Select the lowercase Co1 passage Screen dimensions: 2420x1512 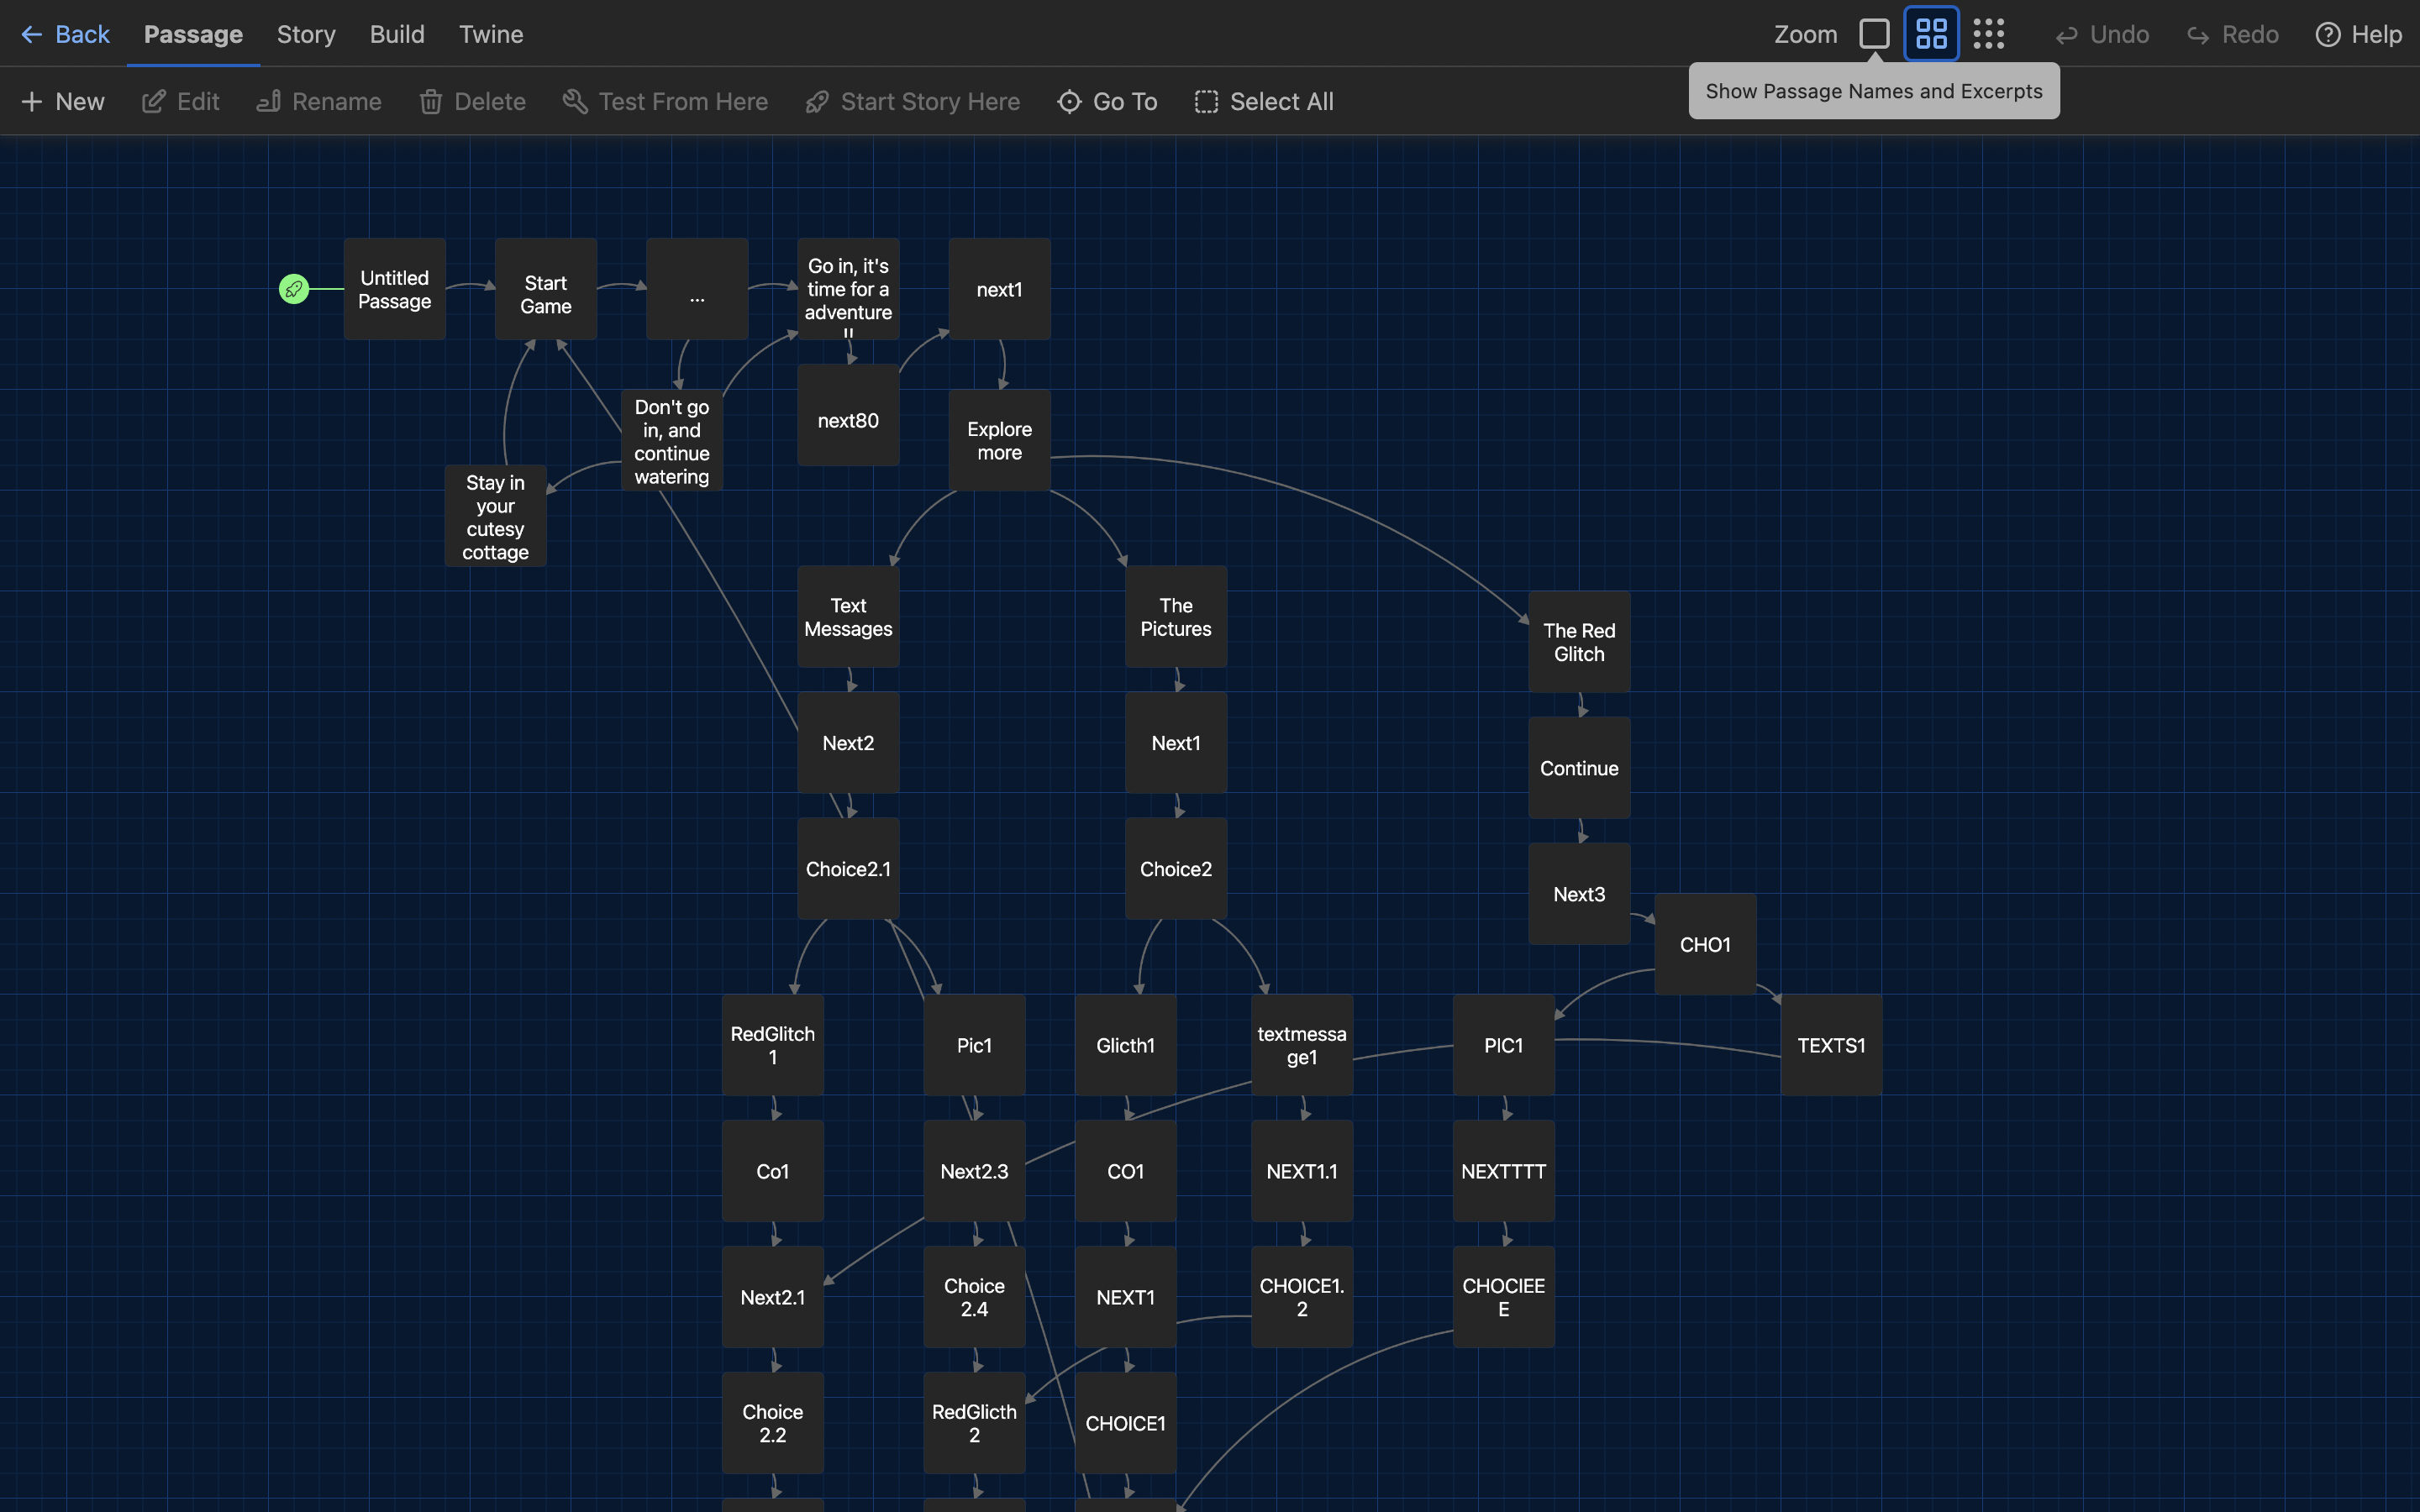point(772,1171)
